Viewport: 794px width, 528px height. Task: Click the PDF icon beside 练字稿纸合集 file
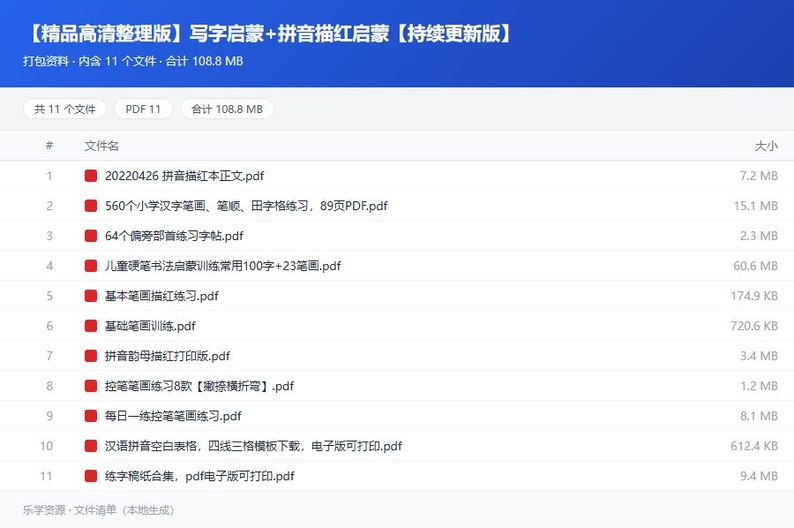[91, 476]
